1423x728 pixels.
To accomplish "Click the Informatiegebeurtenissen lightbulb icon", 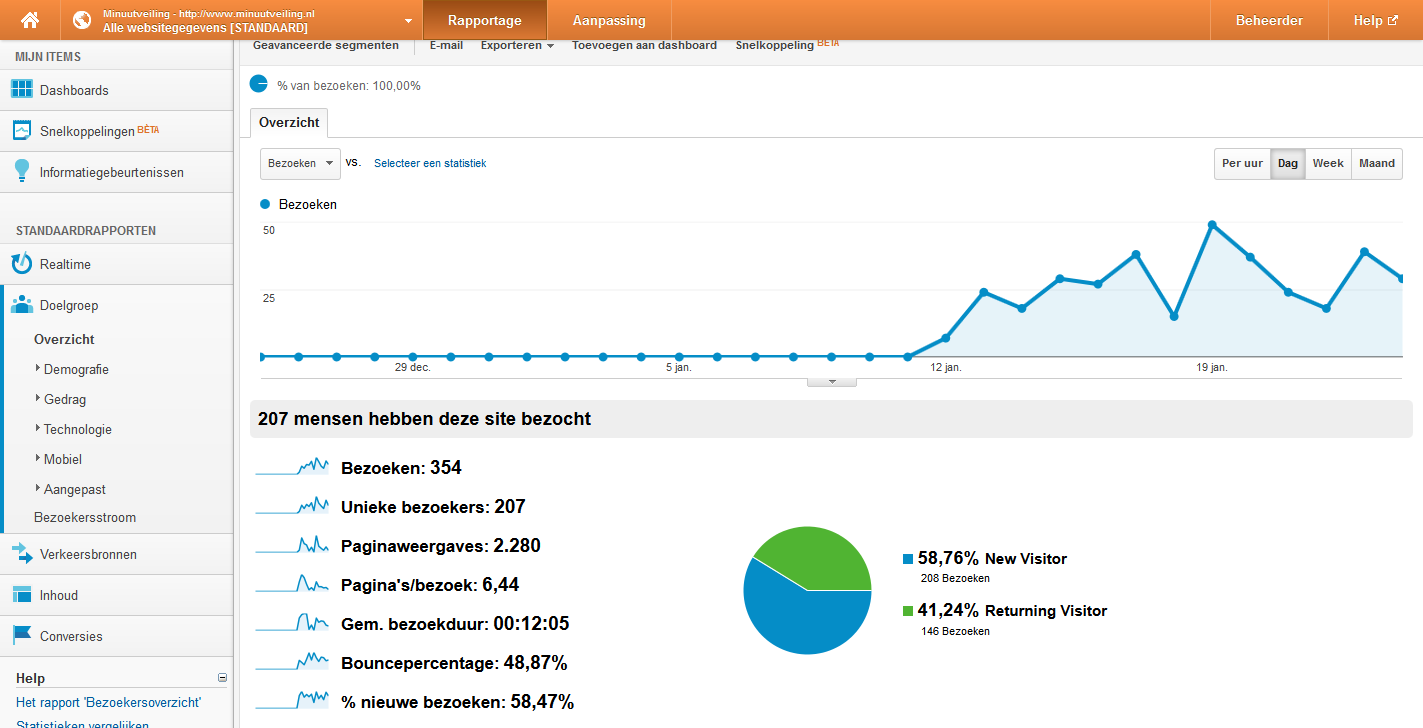I will click(x=22, y=171).
